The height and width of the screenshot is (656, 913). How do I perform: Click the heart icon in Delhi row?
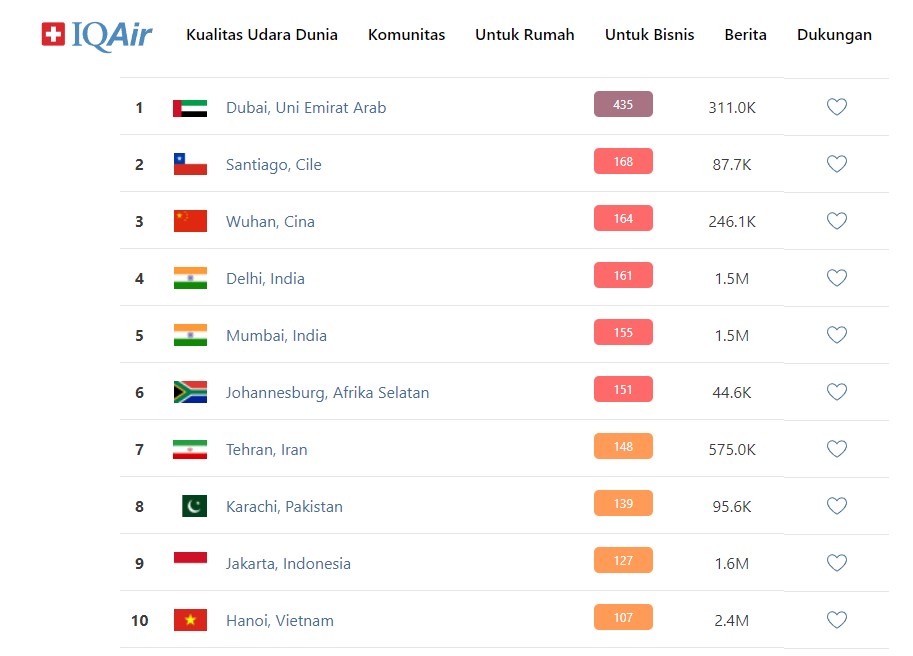click(x=837, y=278)
